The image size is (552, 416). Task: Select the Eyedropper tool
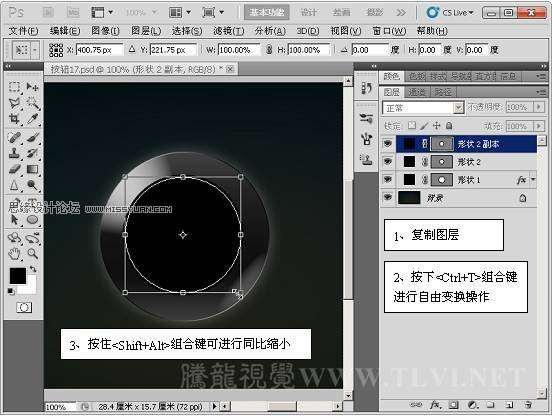[32, 119]
